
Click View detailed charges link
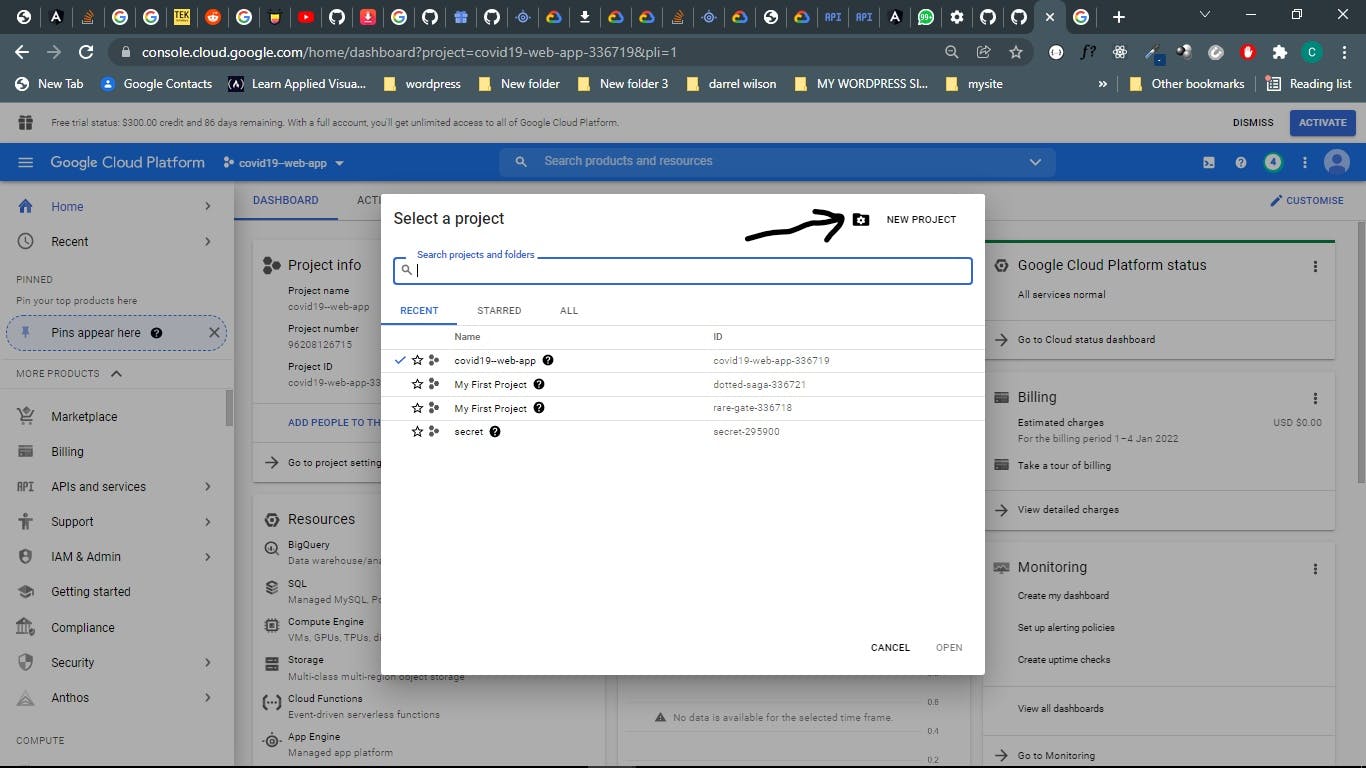click(x=1068, y=509)
